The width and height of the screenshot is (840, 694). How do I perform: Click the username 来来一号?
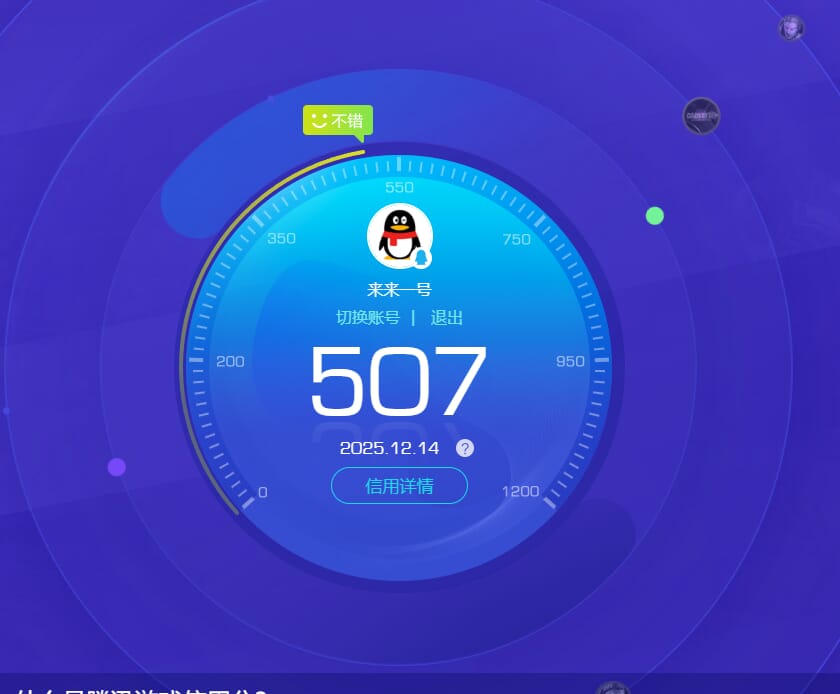click(400, 289)
